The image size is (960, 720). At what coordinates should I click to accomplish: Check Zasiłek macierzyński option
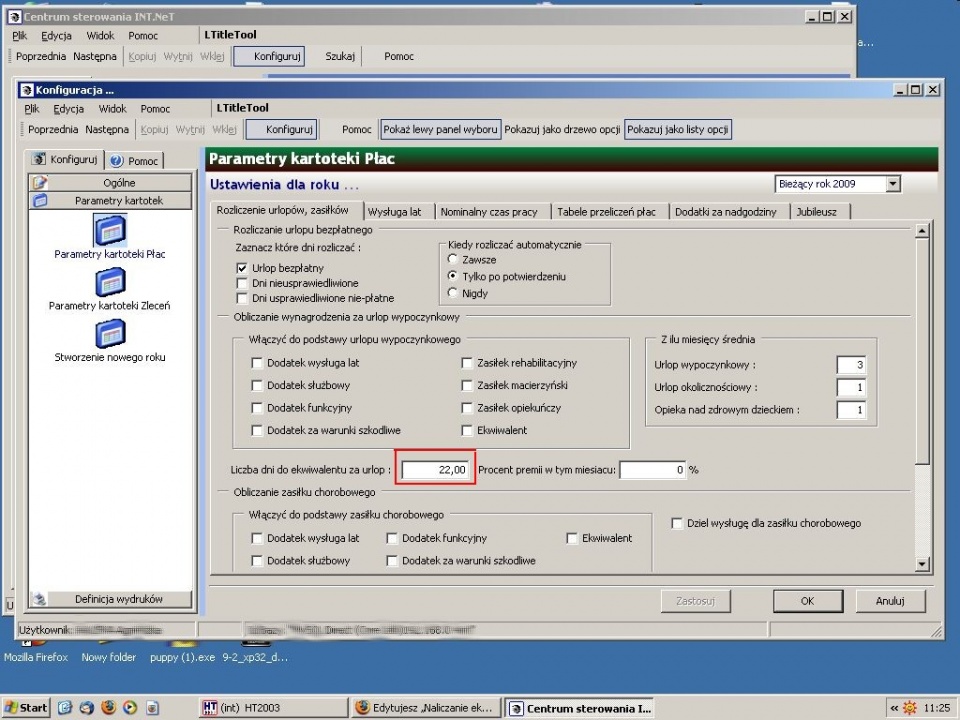[x=467, y=386]
